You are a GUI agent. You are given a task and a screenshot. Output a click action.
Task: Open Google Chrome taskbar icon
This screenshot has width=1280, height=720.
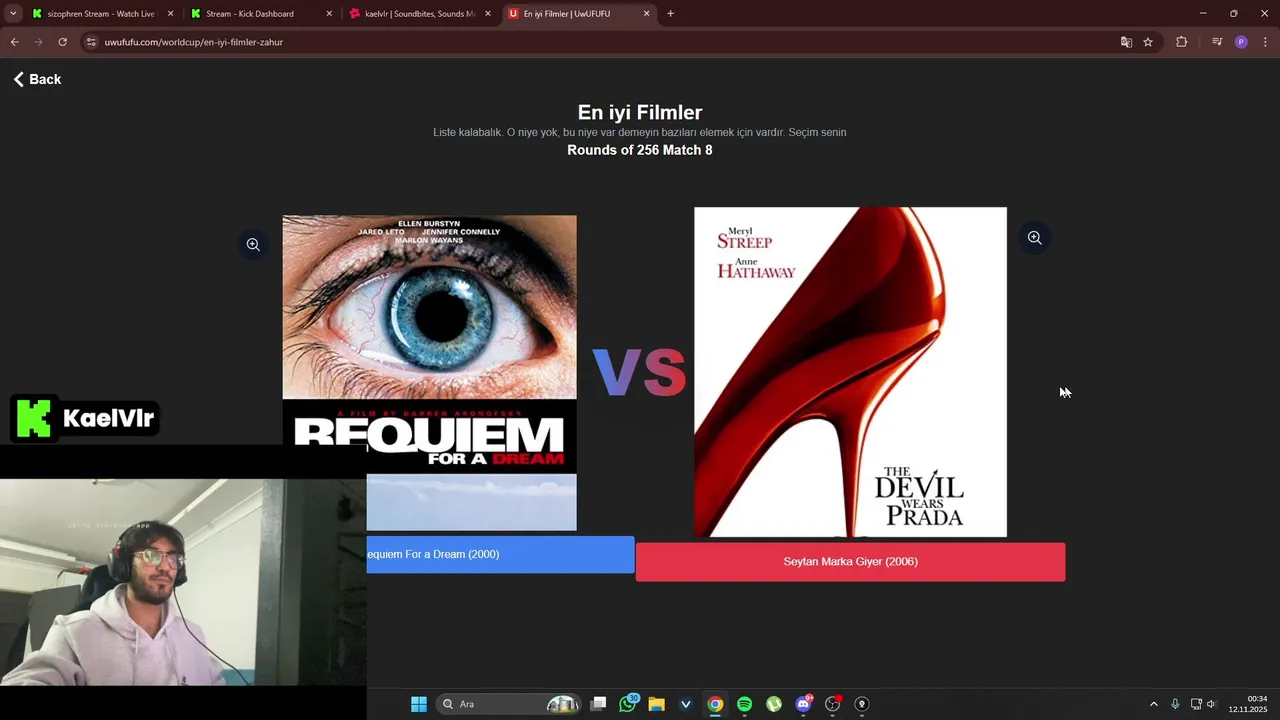click(x=715, y=704)
